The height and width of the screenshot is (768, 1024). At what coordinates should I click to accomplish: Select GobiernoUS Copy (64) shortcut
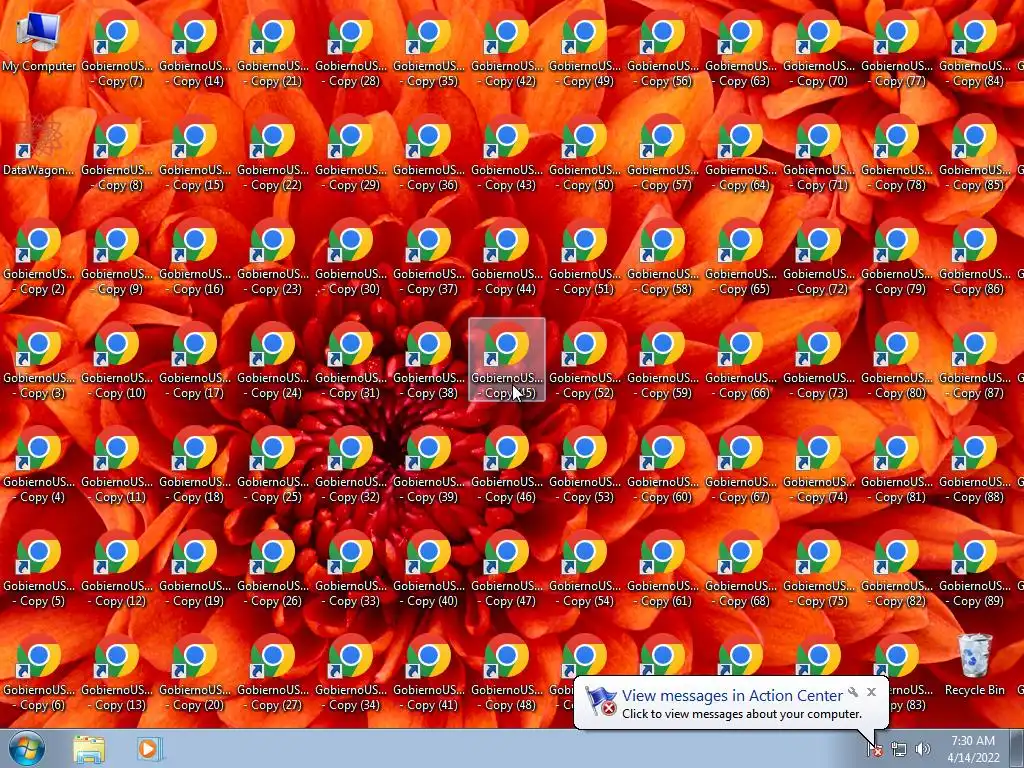[741, 153]
